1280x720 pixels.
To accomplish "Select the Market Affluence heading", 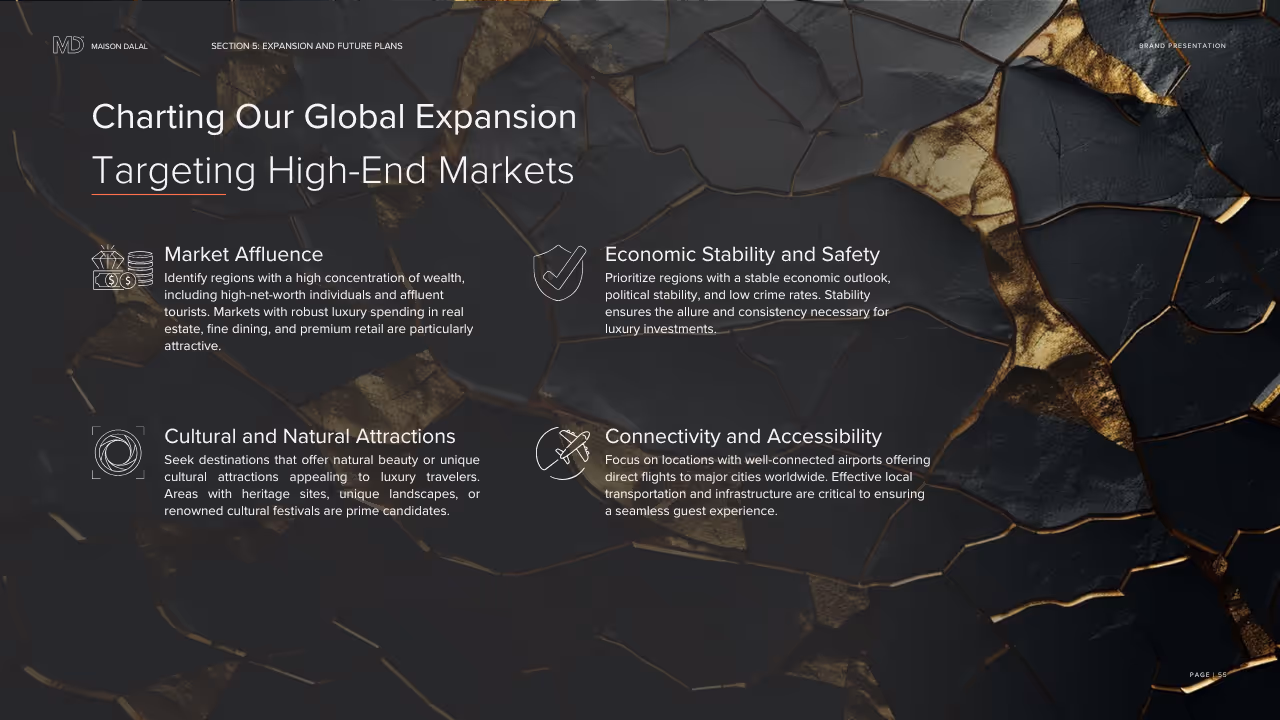I will [243, 254].
